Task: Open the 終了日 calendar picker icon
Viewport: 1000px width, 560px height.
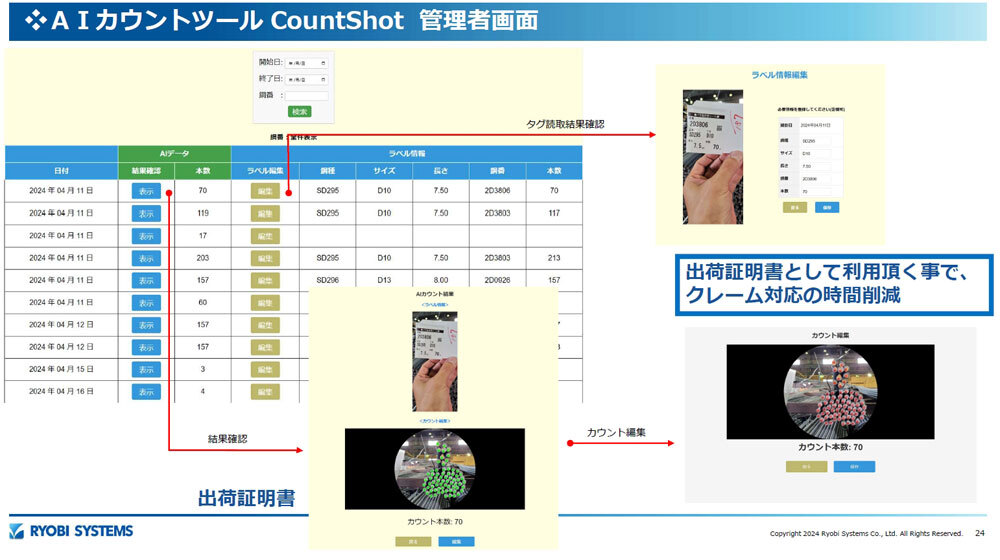Action: click(323, 80)
